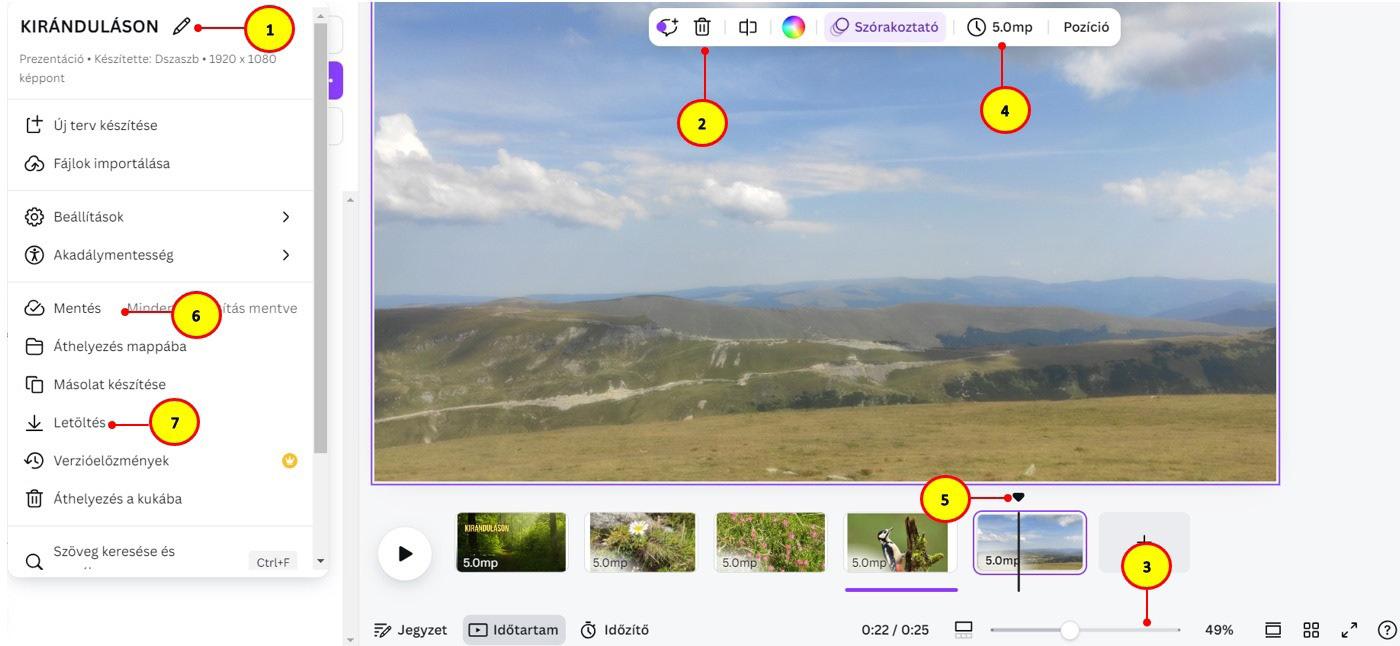Delete the page with the trash icon
Image resolution: width=1400 pixels, height=646 pixels.
tap(703, 27)
